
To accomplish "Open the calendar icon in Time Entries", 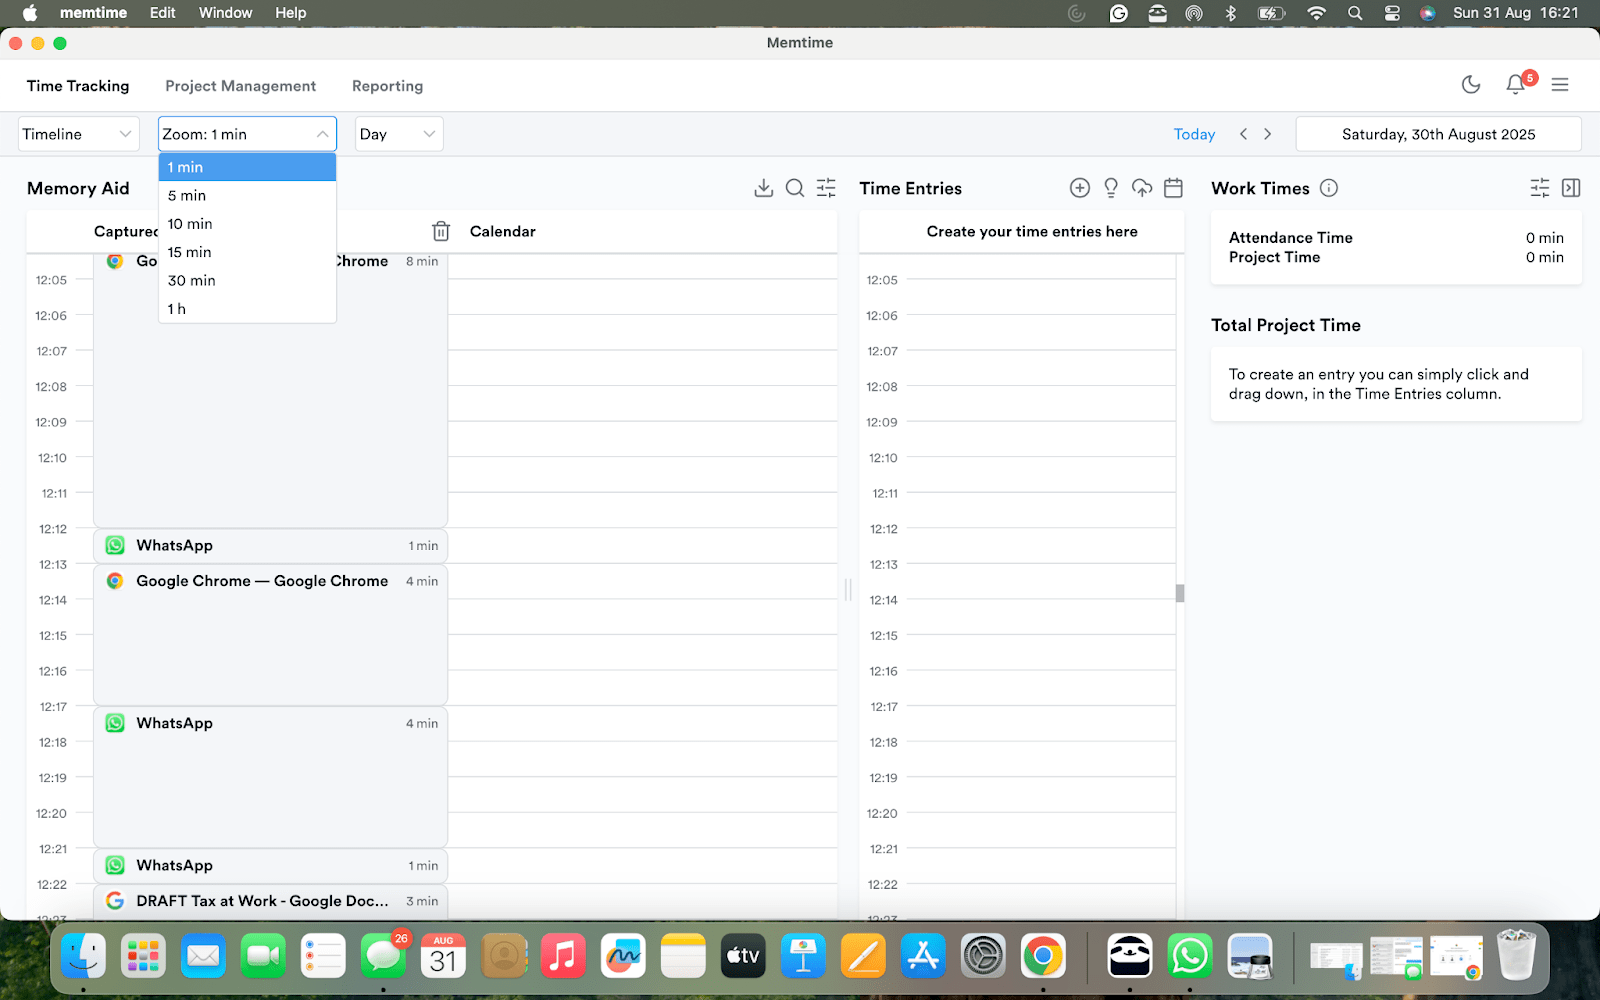I will point(1174,188).
